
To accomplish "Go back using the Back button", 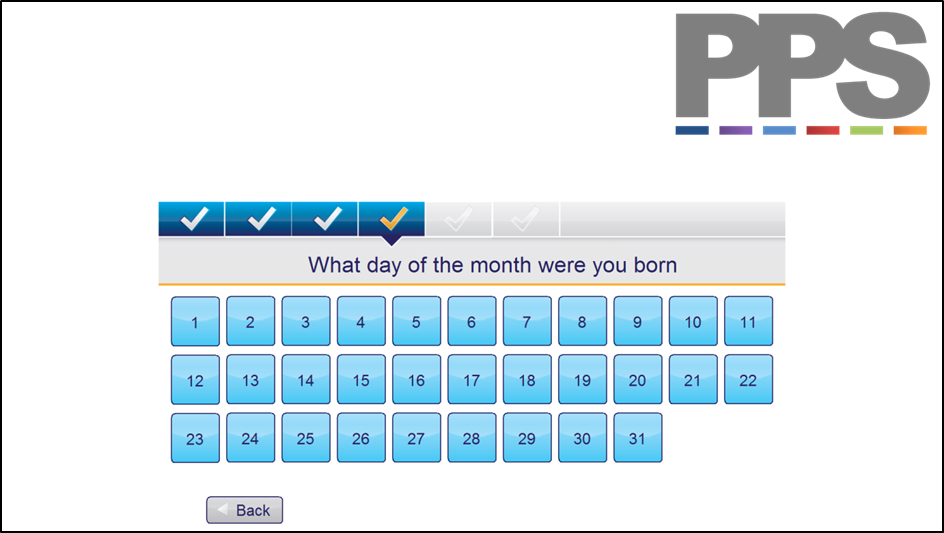I will 244,510.
